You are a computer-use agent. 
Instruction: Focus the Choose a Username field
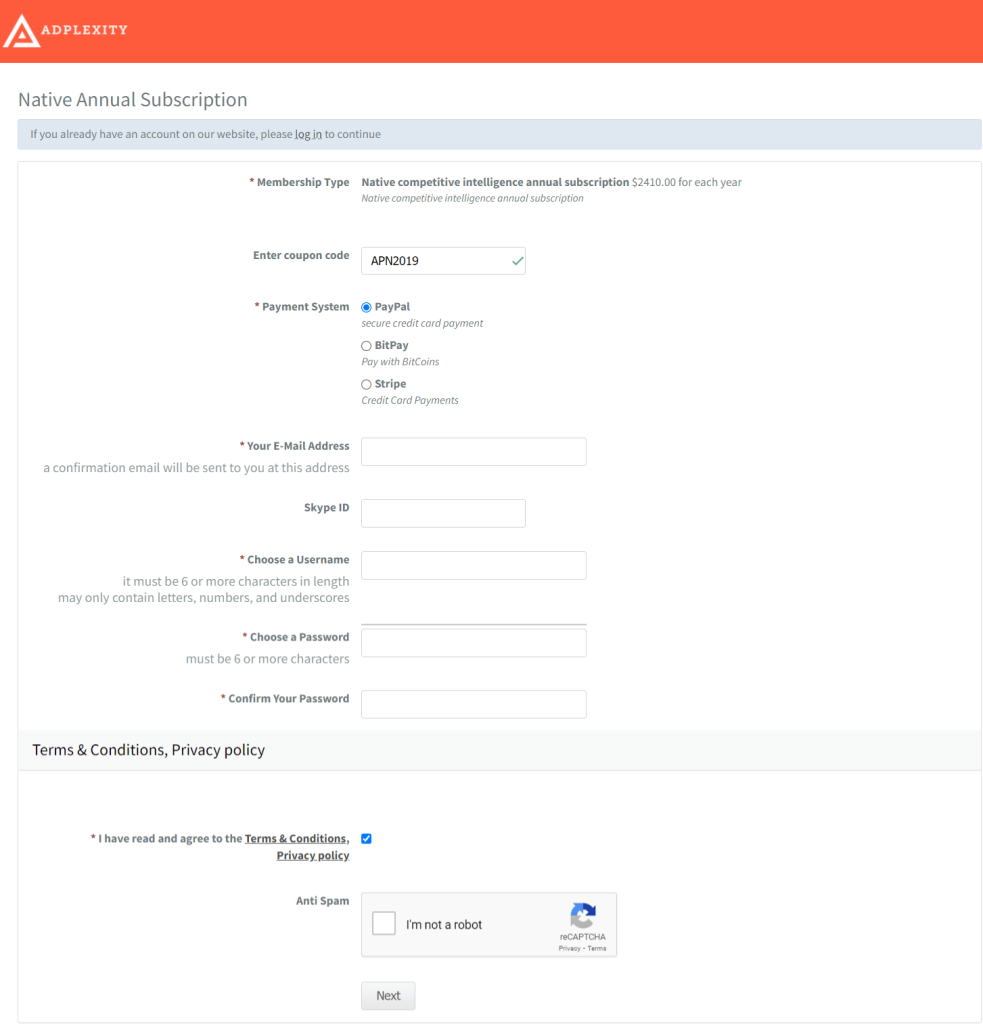tap(474, 565)
